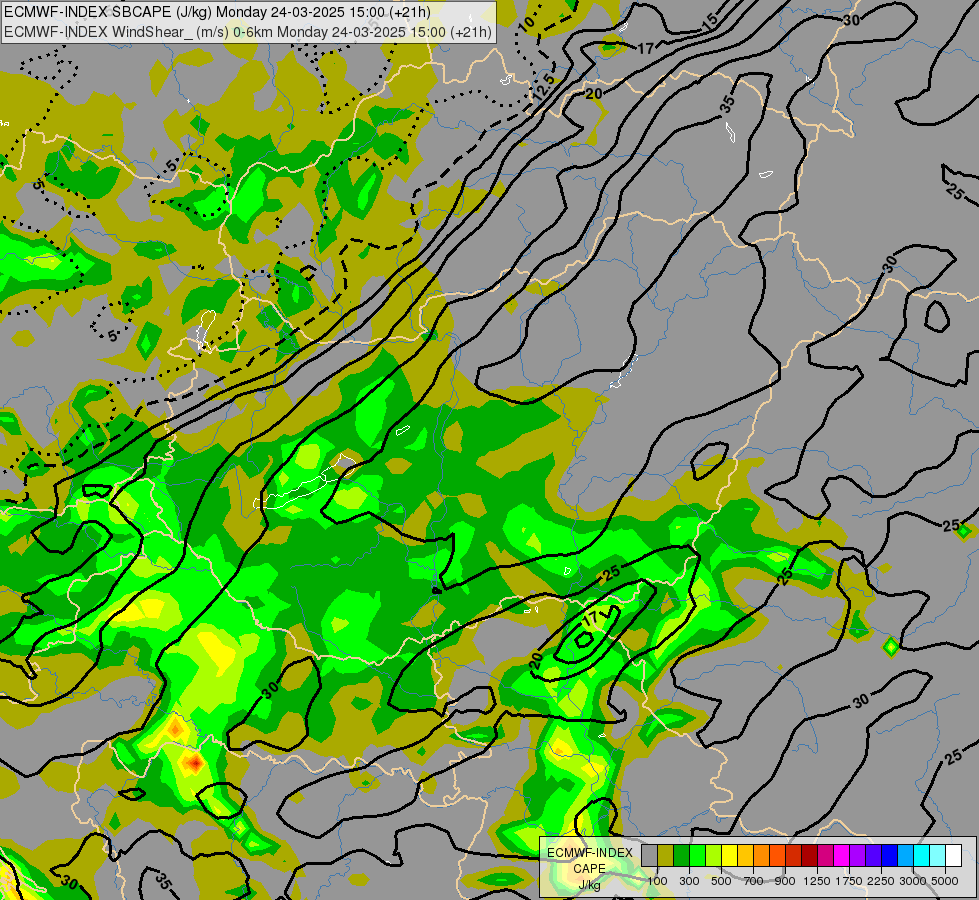The image size is (979, 900).
Task: Click the 15 wind shear contour label
Action: (x=710, y=21)
